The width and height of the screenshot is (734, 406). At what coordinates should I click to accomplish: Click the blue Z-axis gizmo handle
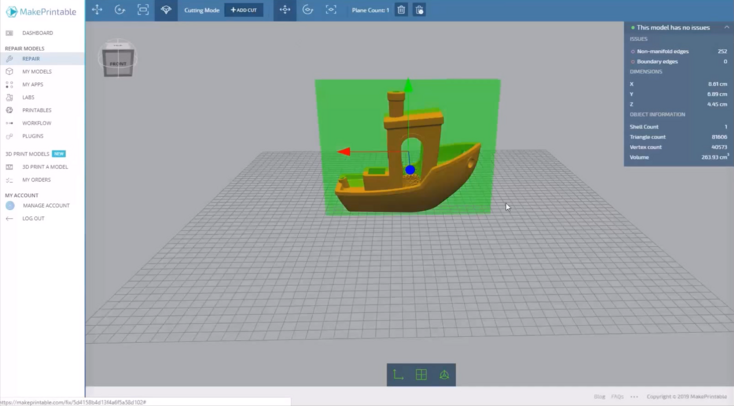(410, 170)
